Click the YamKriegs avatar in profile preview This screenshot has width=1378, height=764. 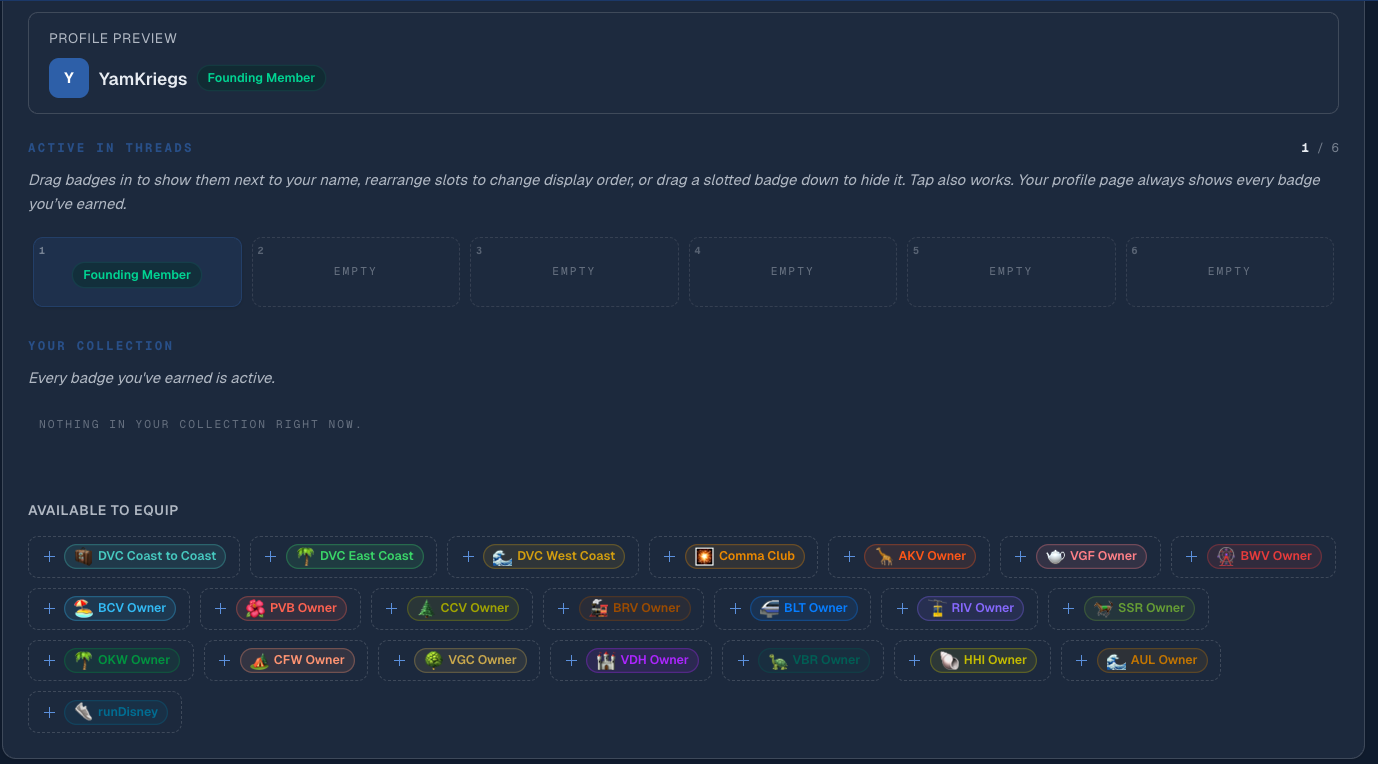69,78
